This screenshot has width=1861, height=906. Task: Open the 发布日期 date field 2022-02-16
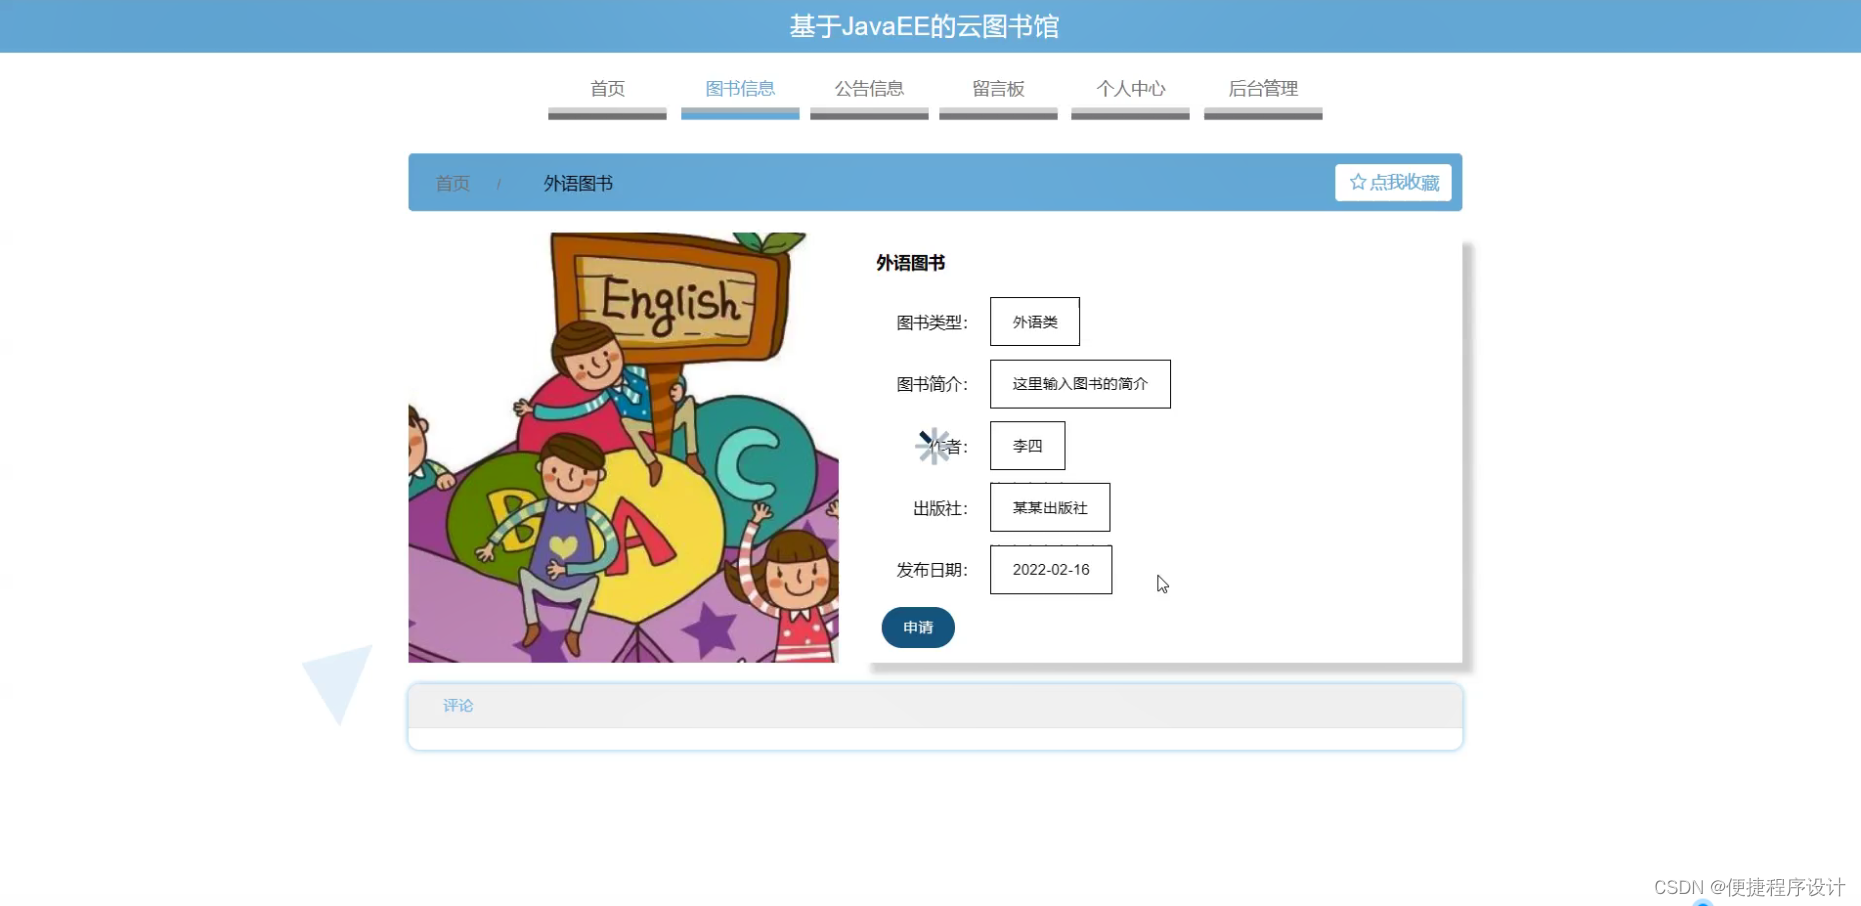point(1050,570)
